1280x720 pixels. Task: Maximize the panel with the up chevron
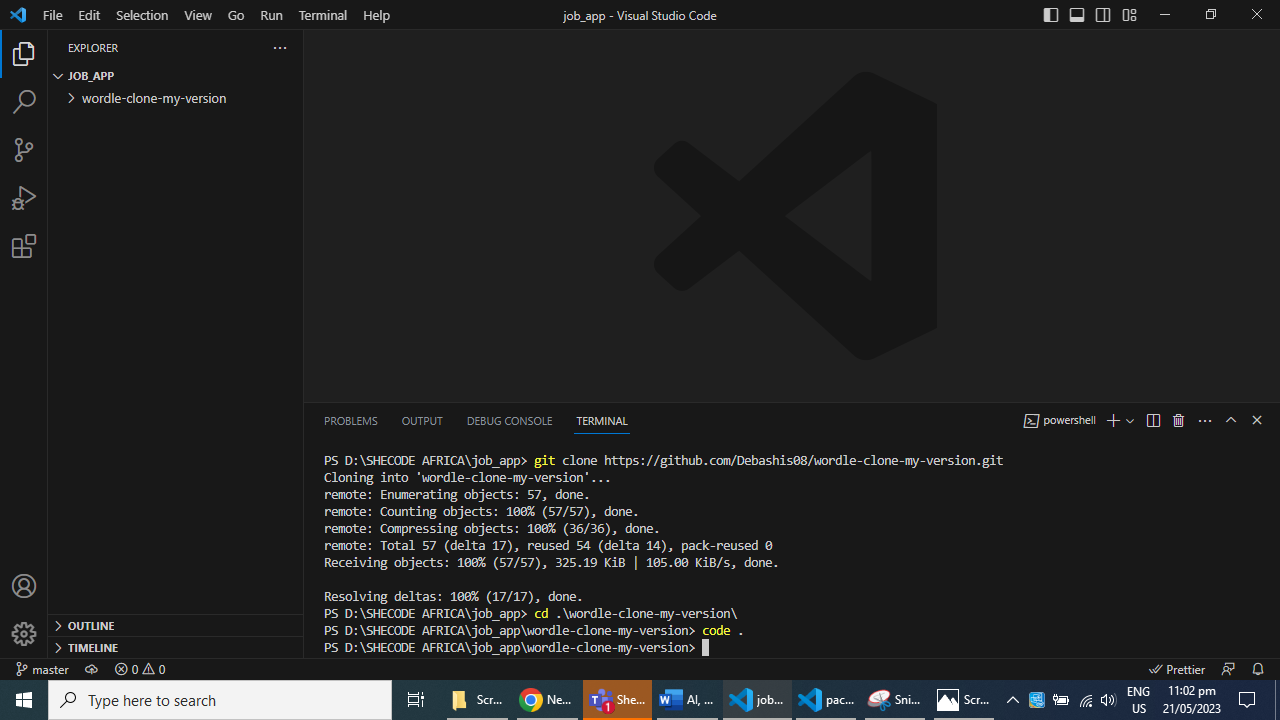click(x=1231, y=421)
